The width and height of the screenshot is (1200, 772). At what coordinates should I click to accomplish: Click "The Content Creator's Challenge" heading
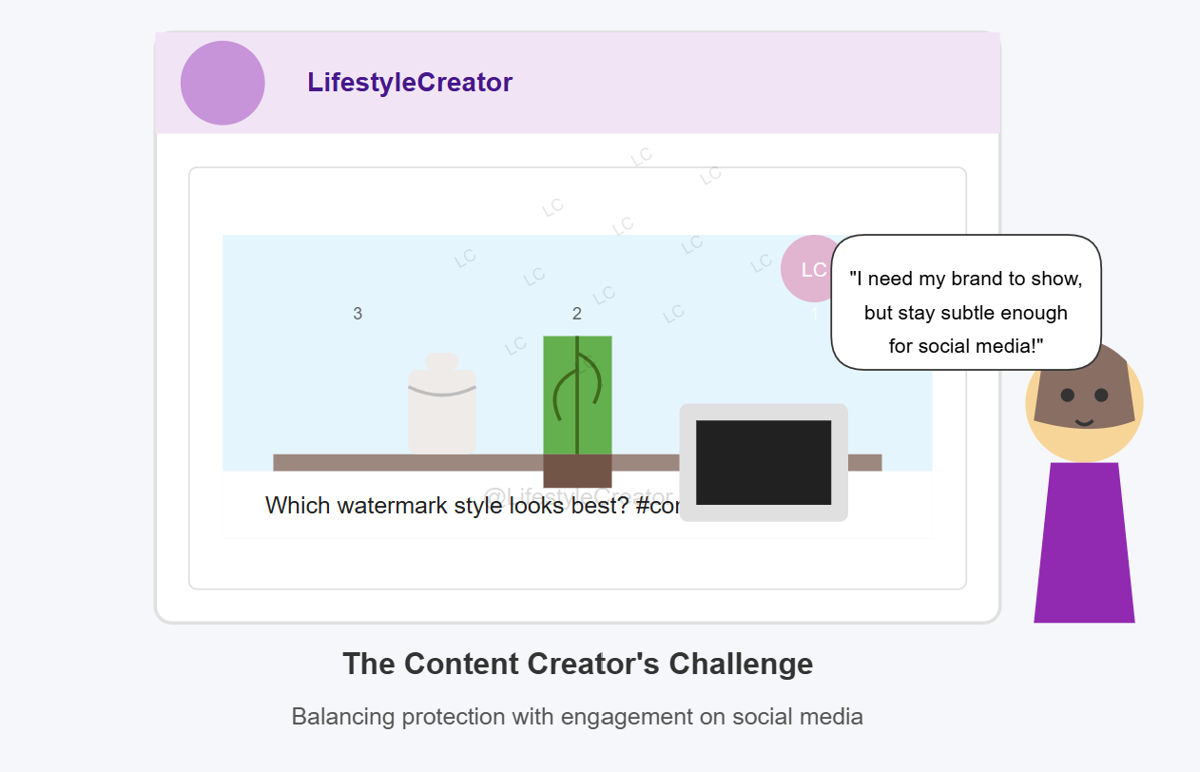coord(578,664)
